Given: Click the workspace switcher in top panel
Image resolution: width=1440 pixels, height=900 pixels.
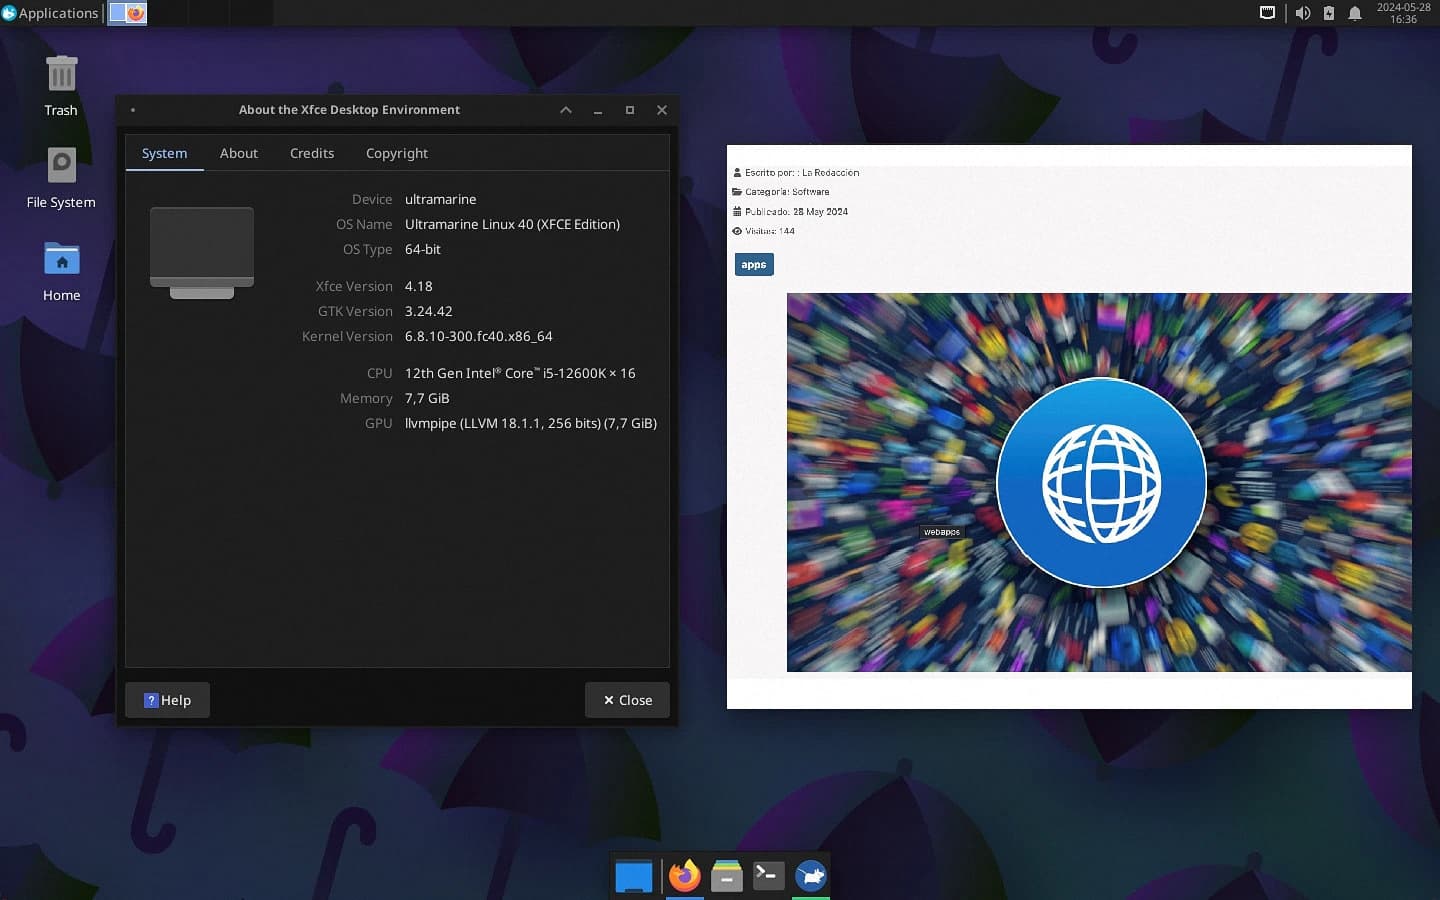Looking at the screenshot, I should coord(127,13).
